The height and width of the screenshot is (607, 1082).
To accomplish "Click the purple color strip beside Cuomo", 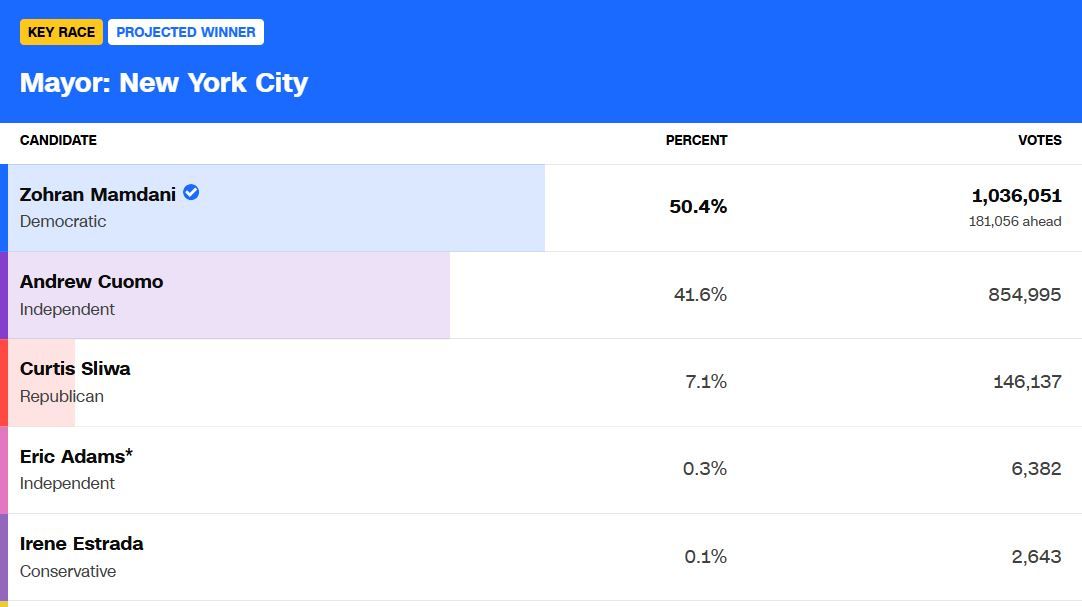I will click(4, 295).
